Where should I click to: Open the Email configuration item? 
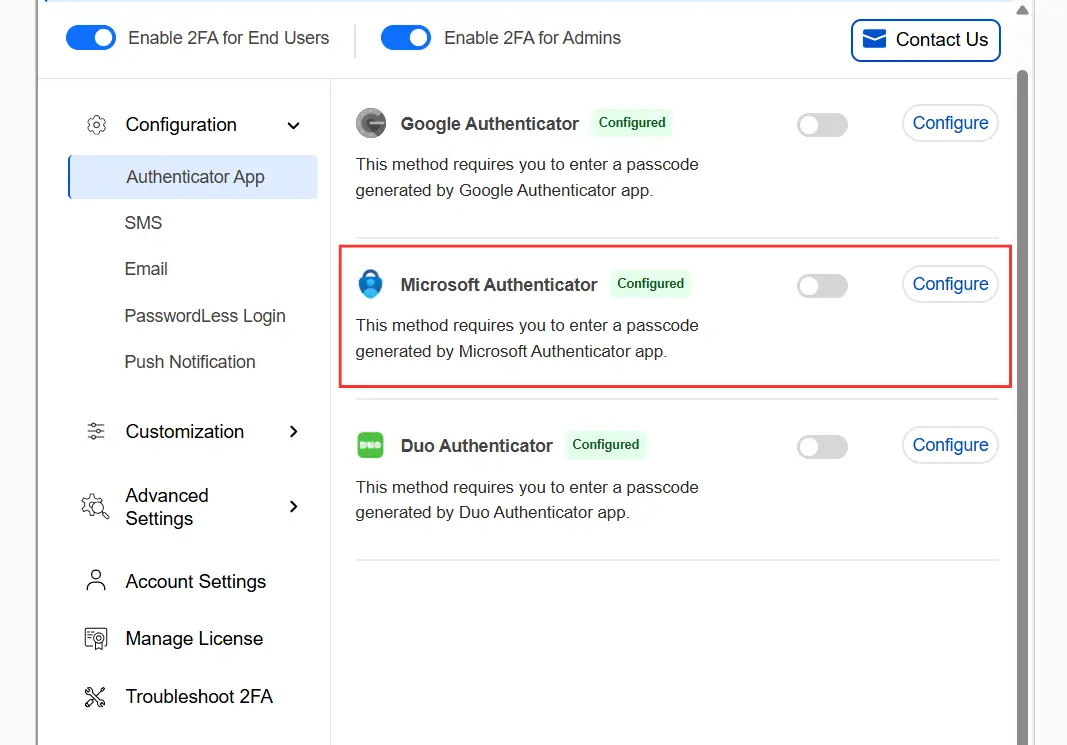point(146,269)
